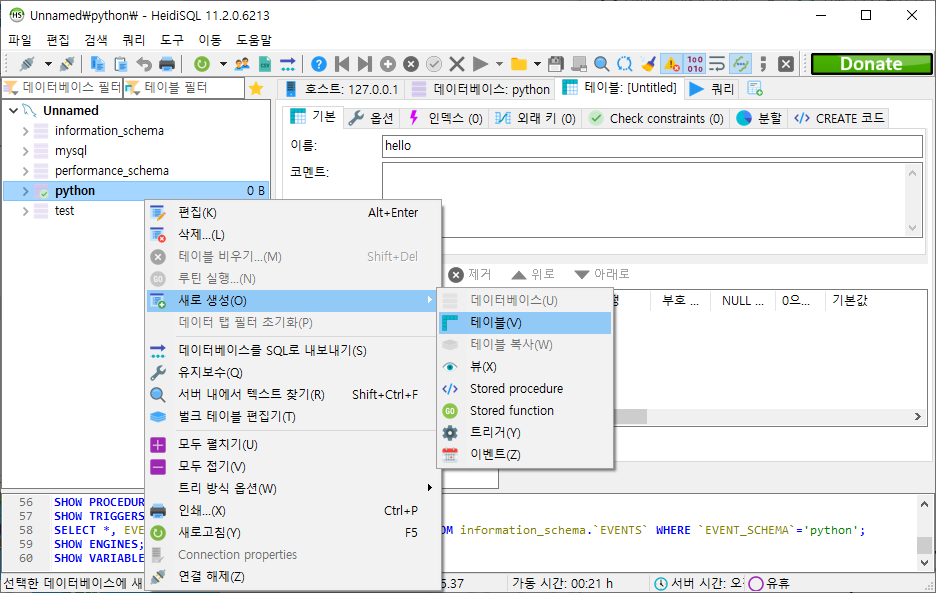Toggle the stop-on-errors warning icon

click(672, 64)
